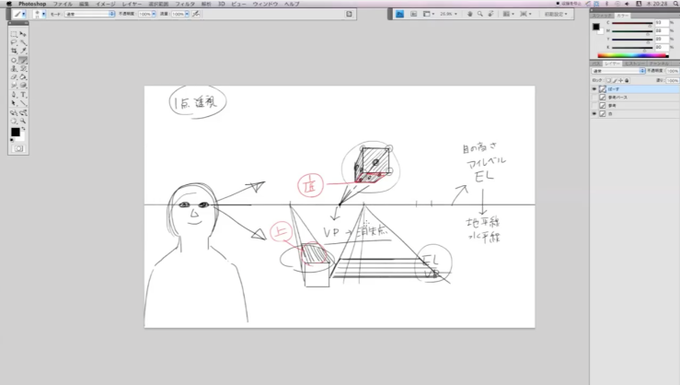Show the 参考パース layer
This screenshot has height=385, width=680.
point(594,97)
